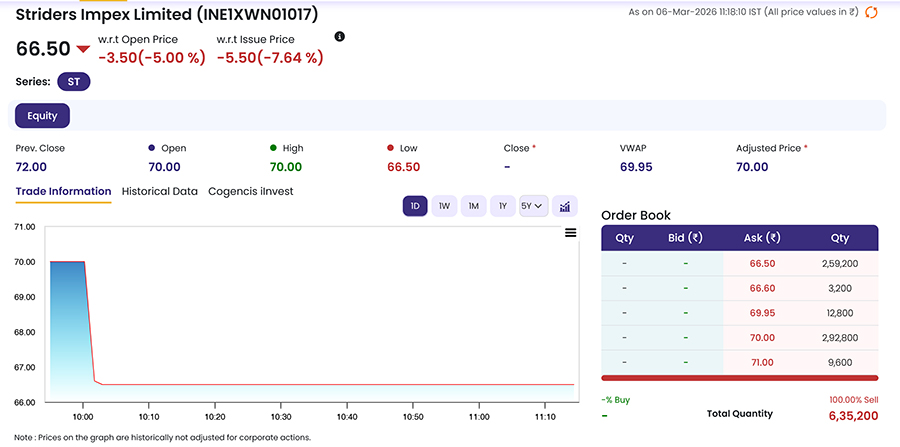The image size is (900, 447).
Task: Click the ST series badge
Action: point(73,82)
